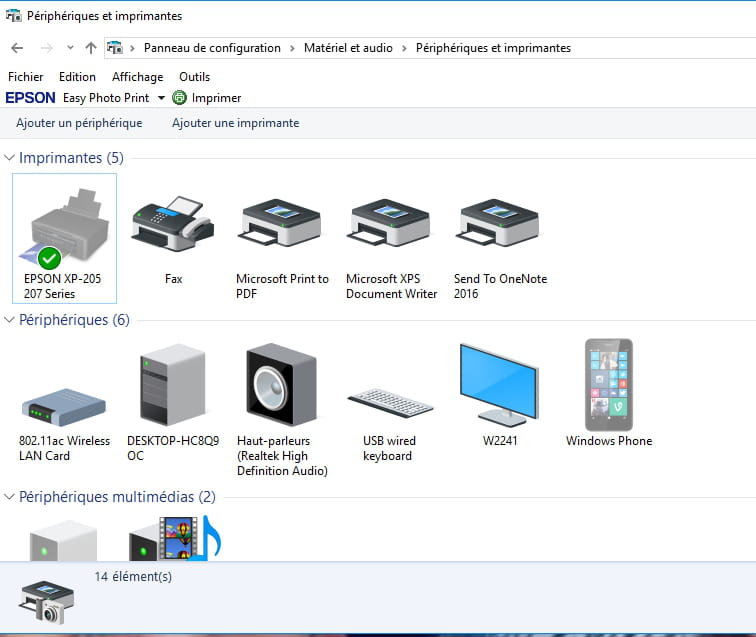Expand the chevron before Panneau de configuration
This screenshot has width=756, height=637.
(132, 48)
